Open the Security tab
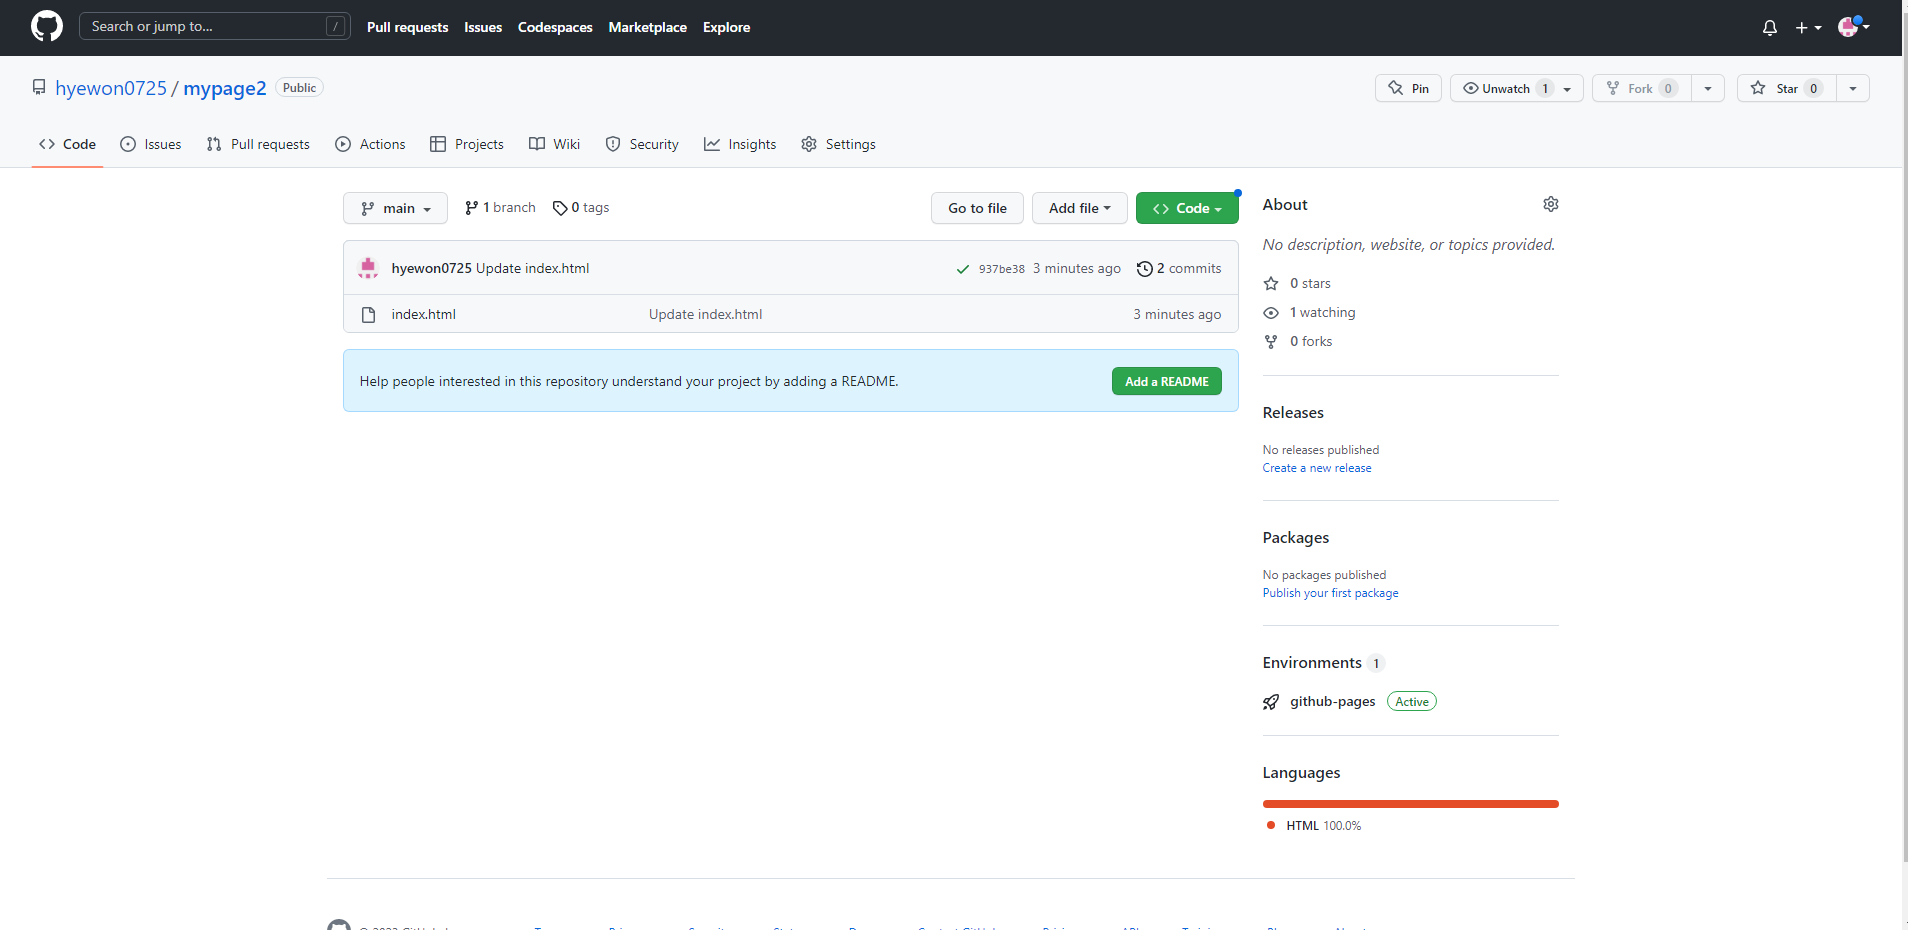The image size is (1908, 930). tap(642, 144)
